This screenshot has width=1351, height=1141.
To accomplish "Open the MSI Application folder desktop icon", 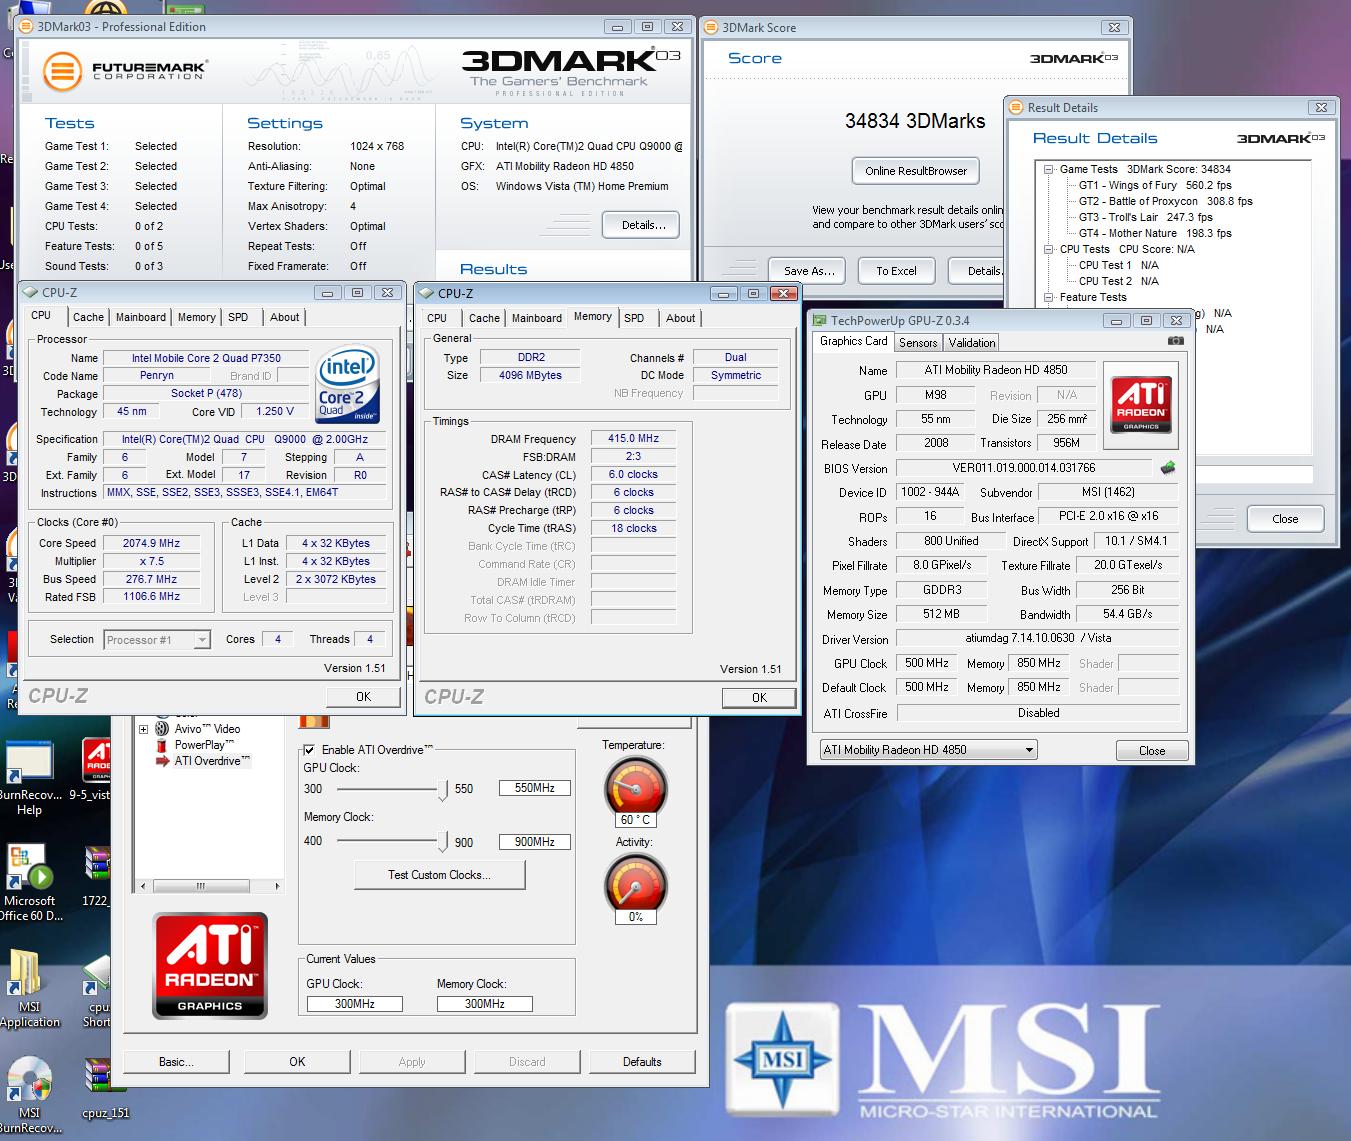I will (29, 987).
